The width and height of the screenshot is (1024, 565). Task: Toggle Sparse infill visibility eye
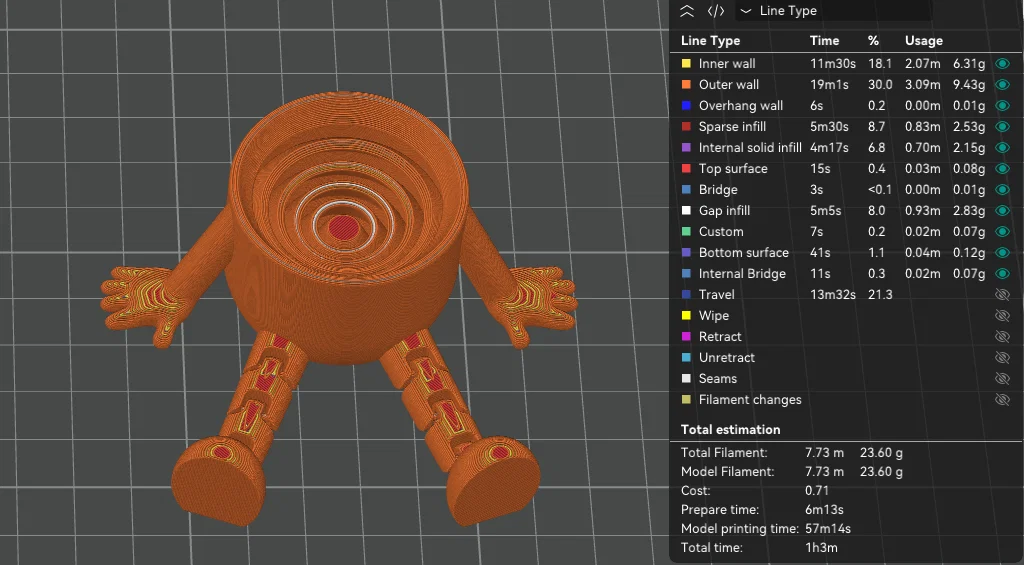pyautogui.click(x=1002, y=126)
